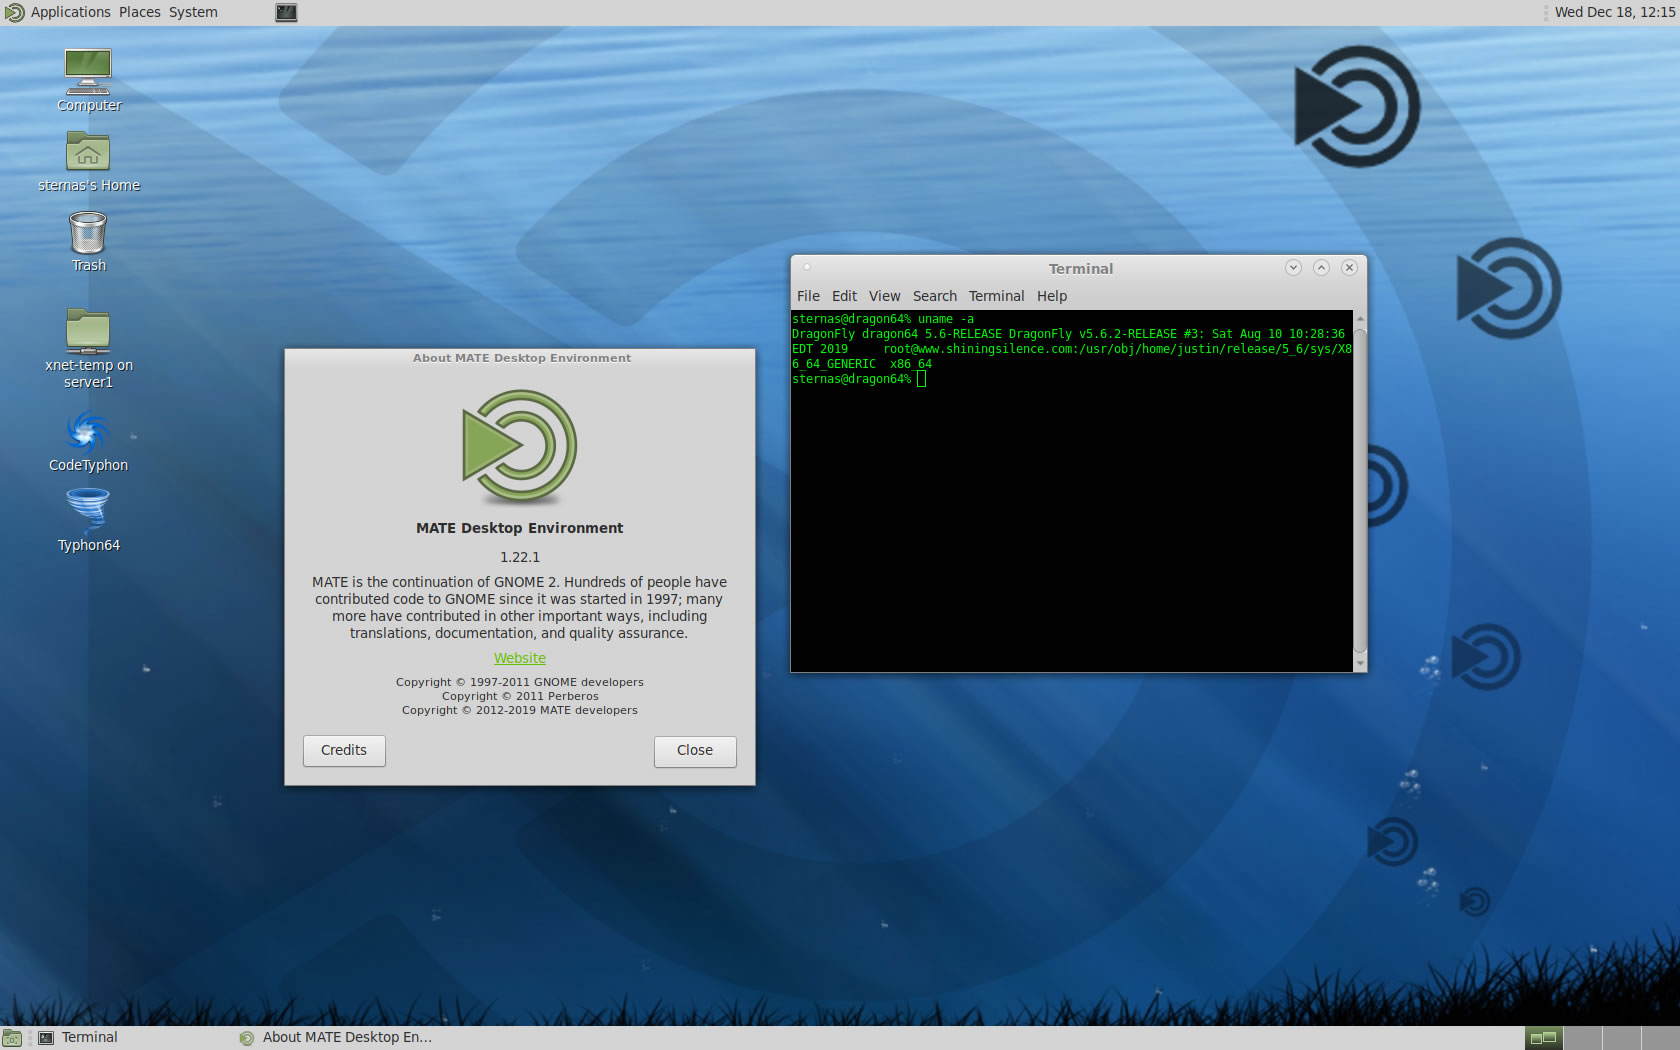Click the scrollbar up arrow in Terminal
The height and width of the screenshot is (1050, 1680).
pos(1360,318)
